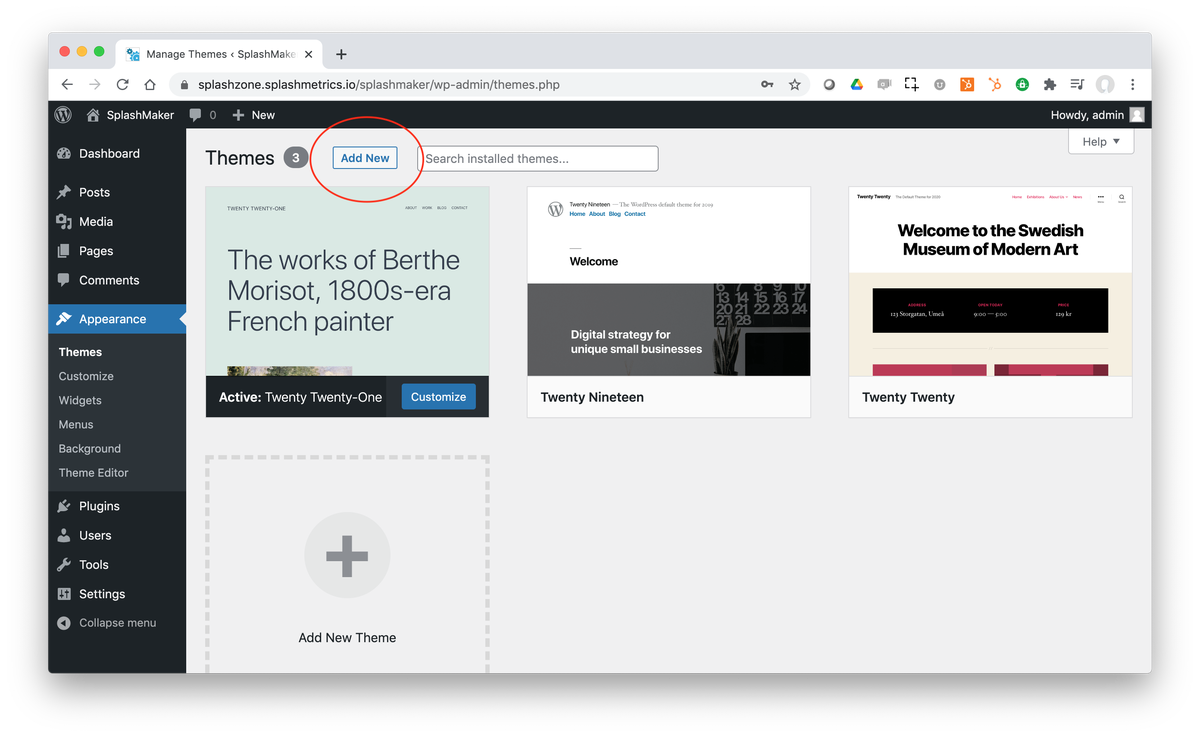Open the saved passwords key icon
1200x737 pixels.
coord(767,85)
